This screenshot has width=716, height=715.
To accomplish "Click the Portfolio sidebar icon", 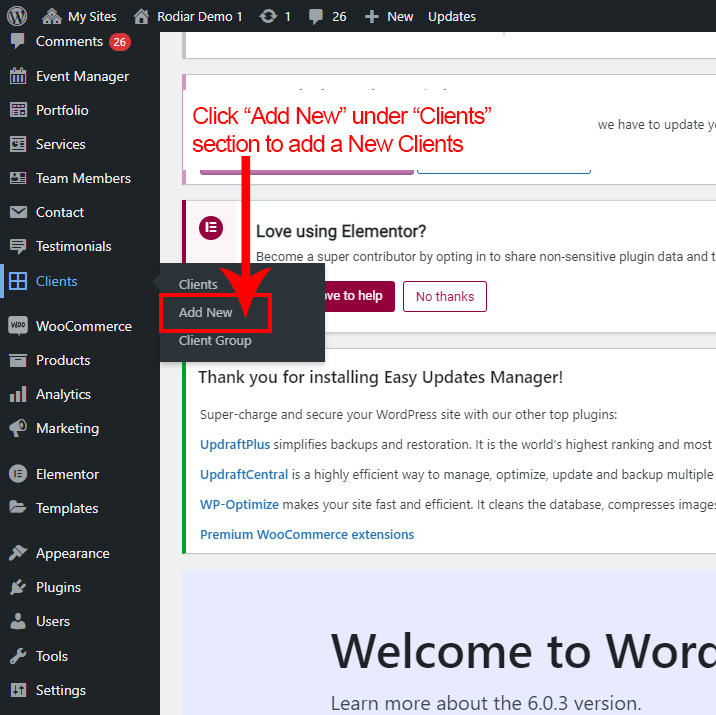I will click(18, 110).
